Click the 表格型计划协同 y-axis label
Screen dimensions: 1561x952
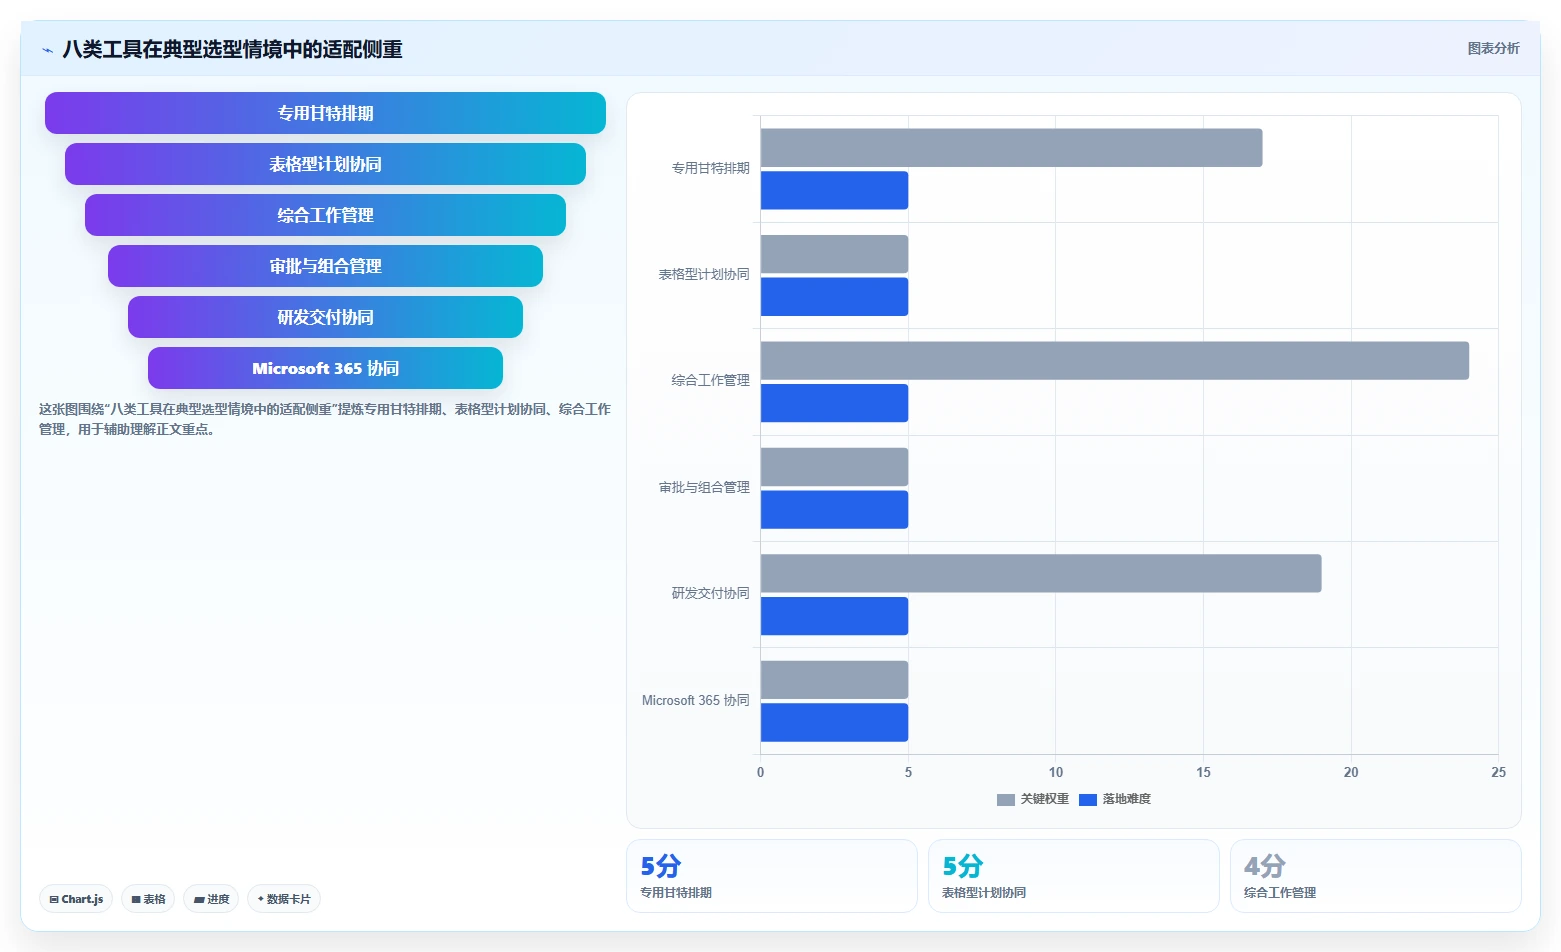click(x=704, y=274)
